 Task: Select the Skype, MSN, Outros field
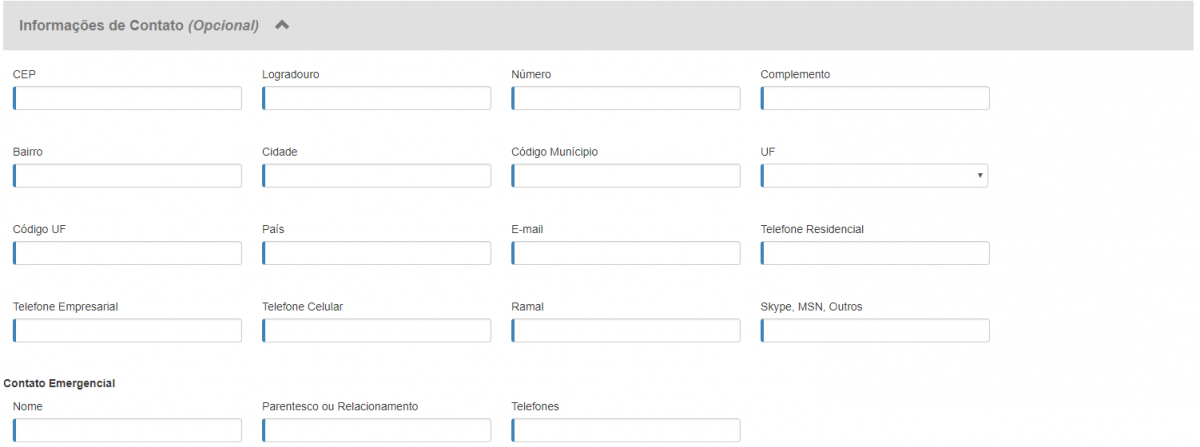(x=875, y=331)
